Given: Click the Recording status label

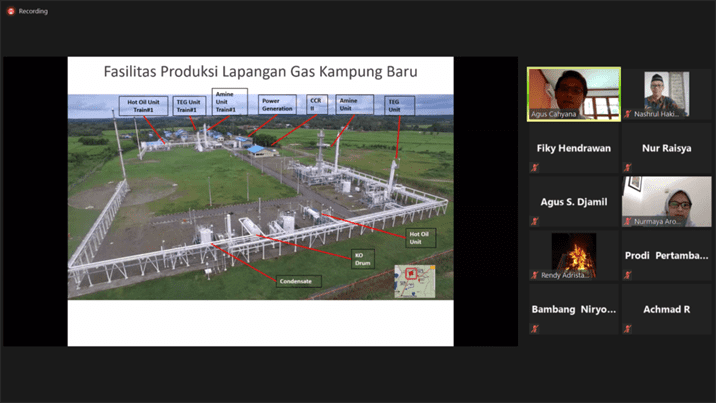Looking at the screenshot, I should click(x=33, y=11).
